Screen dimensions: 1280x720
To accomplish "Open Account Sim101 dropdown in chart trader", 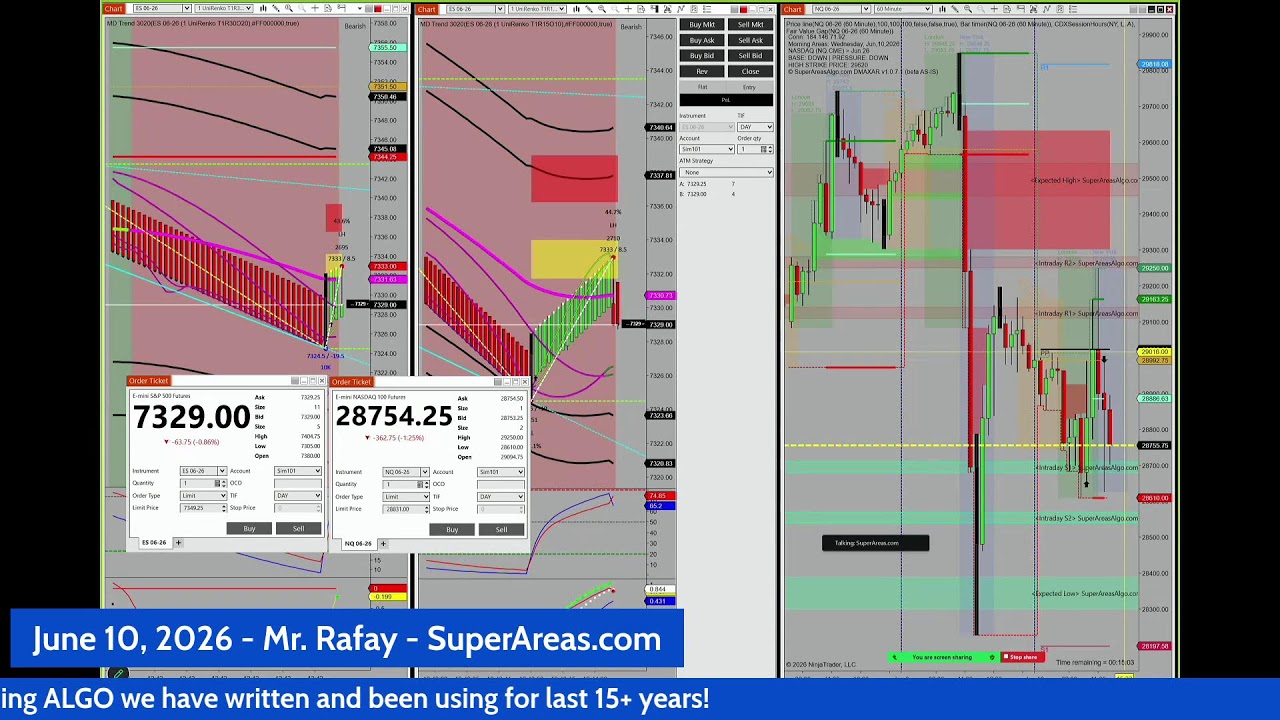I will click(707, 149).
